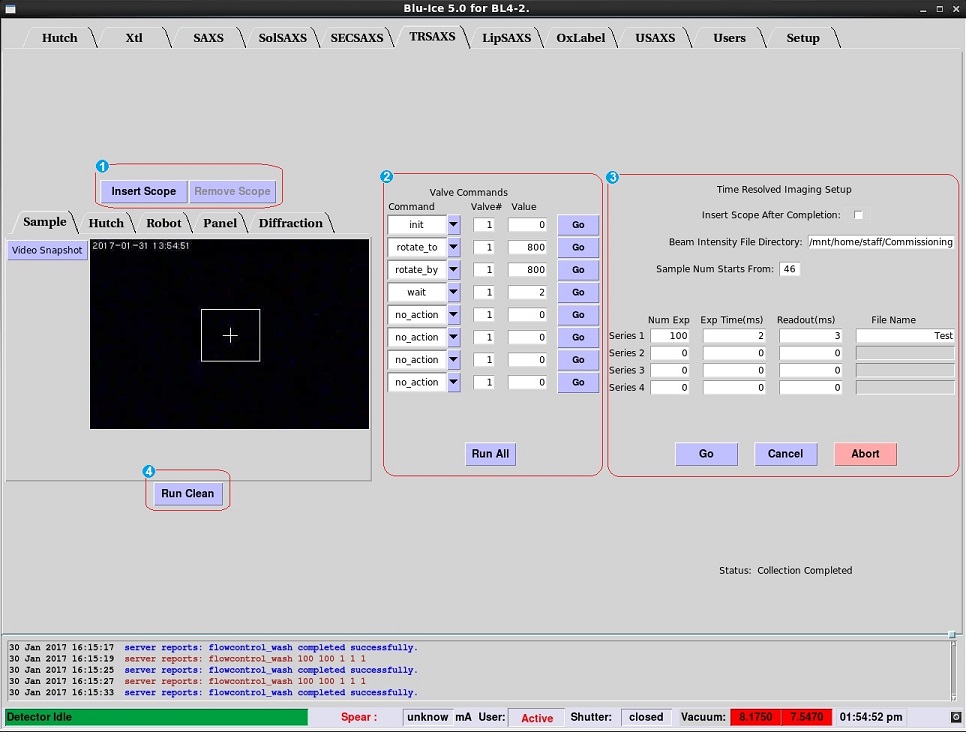This screenshot has height=732, width=966.
Task: Click the Series 1 File Name field
Action: click(905, 336)
